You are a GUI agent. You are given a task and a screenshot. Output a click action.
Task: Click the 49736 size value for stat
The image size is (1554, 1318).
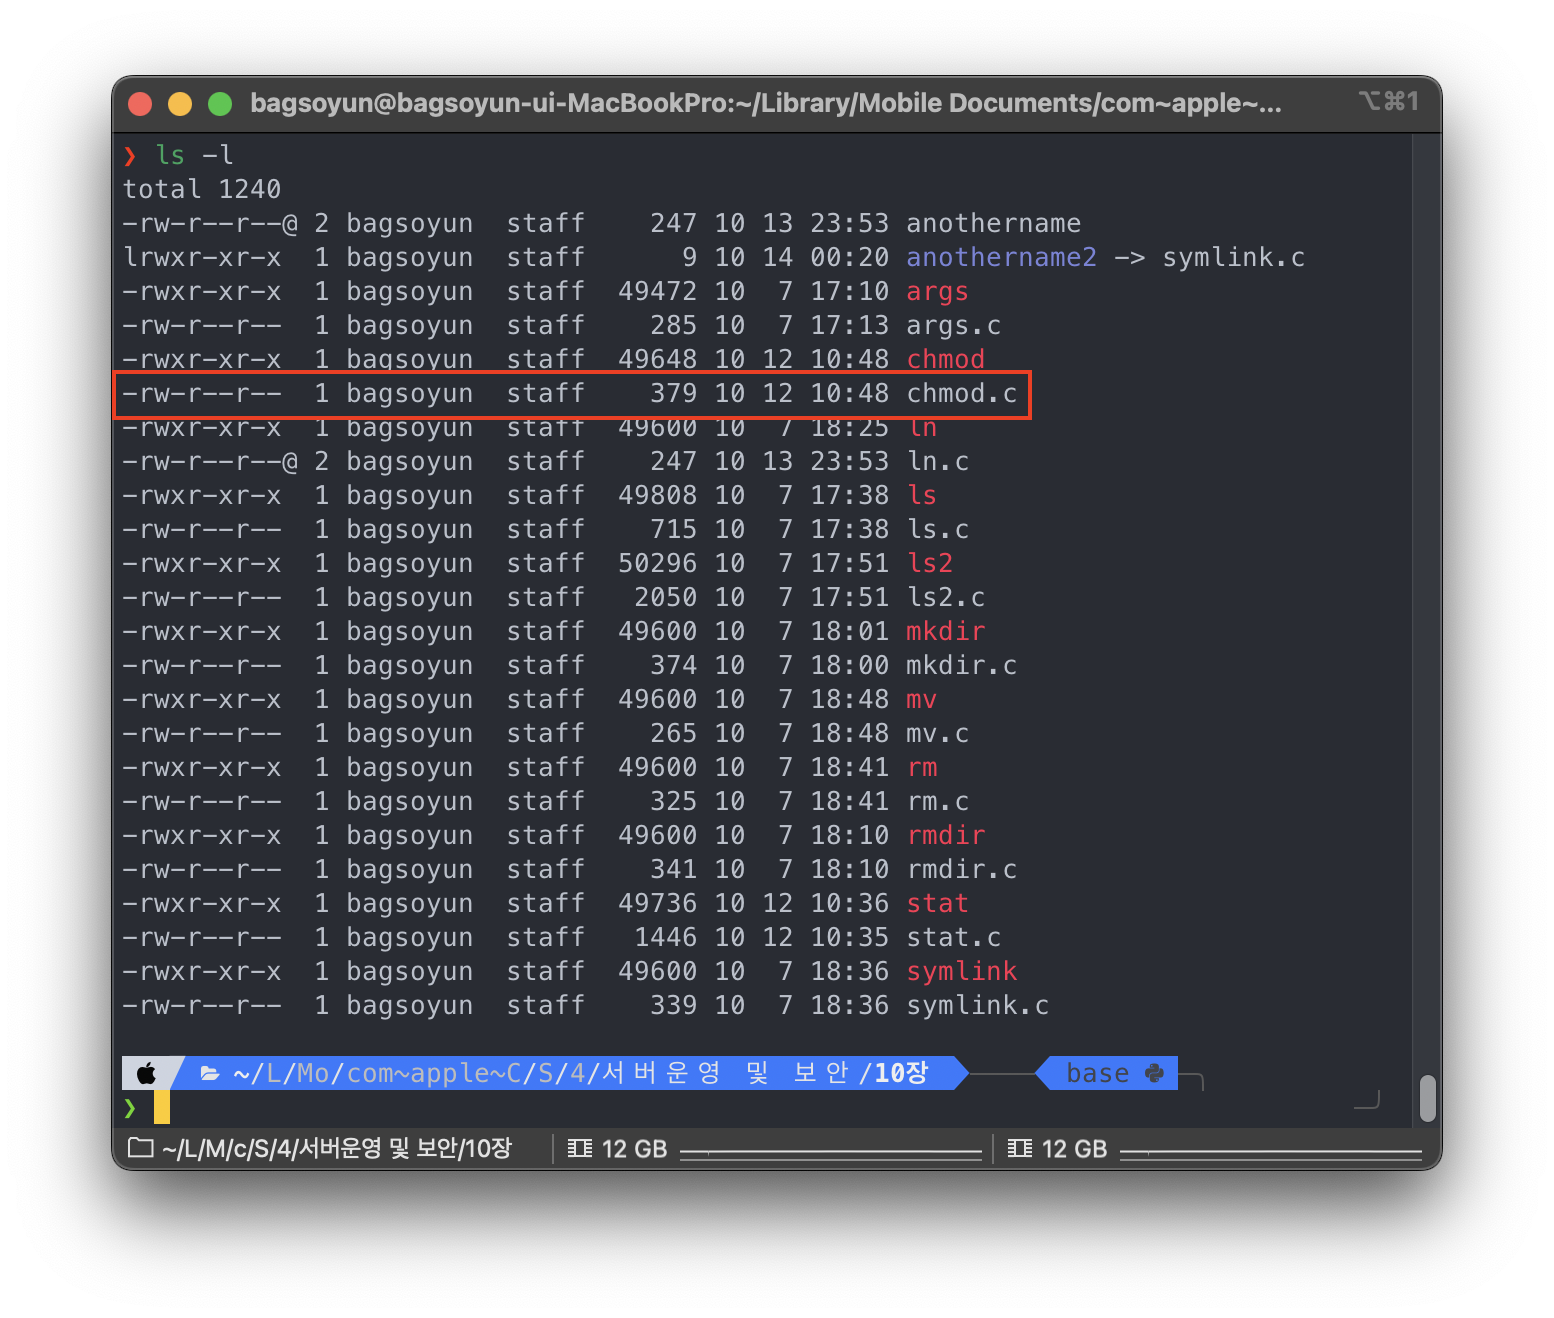658,903
